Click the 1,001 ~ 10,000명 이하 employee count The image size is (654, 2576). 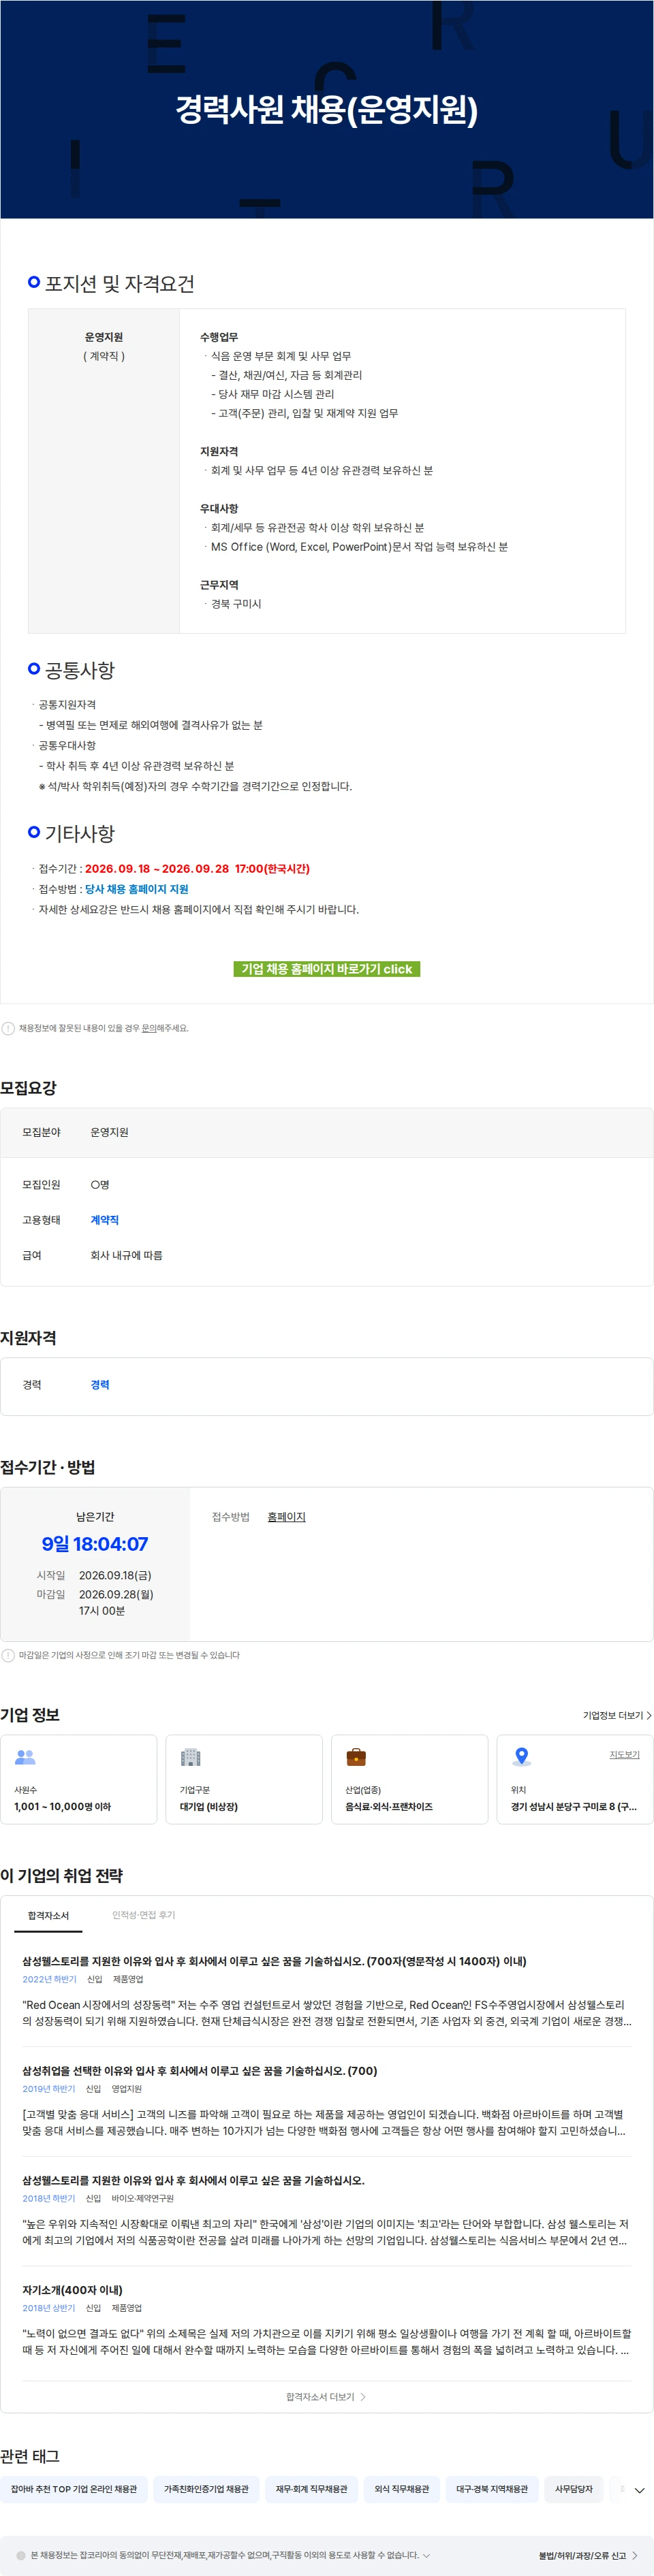point(63,1806)
